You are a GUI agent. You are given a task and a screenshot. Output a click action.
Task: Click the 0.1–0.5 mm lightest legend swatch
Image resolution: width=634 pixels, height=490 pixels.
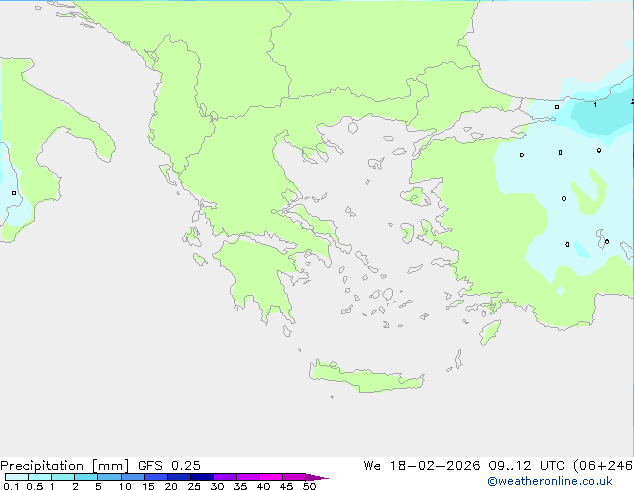coord(17,477)
